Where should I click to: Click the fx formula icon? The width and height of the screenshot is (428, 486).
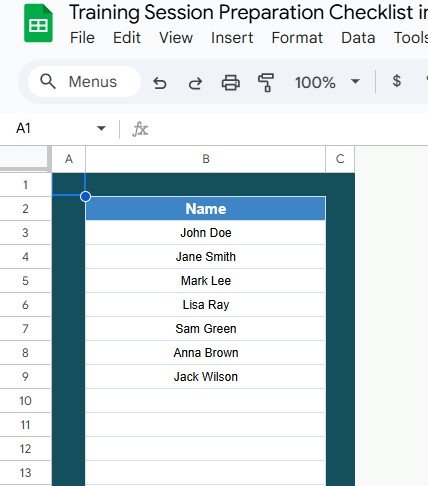[140, 129]
